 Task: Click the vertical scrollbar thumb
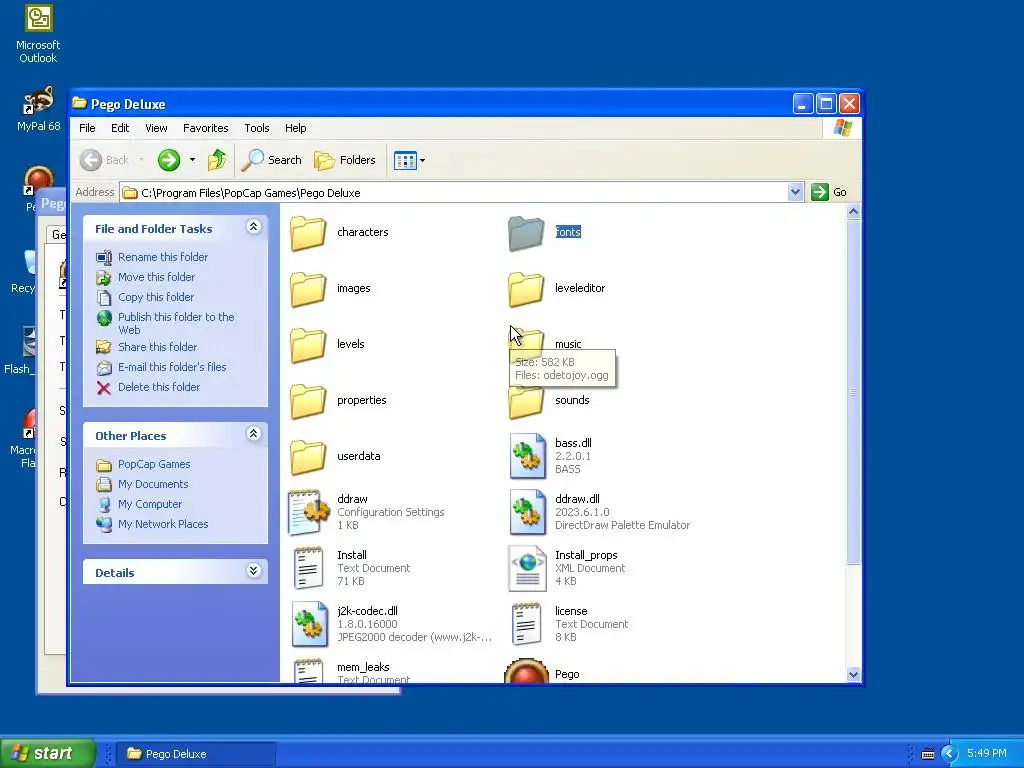point(853,392)
